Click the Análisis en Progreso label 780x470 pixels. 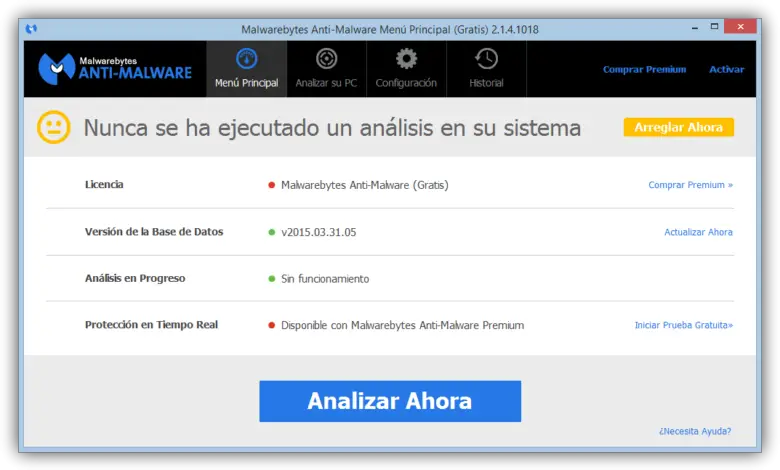[135, 279]
